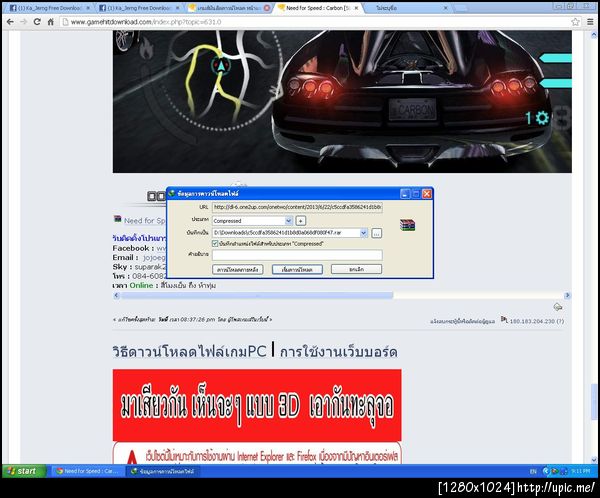The image size is (600, 498).
Task: Click the page vertical scrollbar thumb
Action: click(593, 400)
